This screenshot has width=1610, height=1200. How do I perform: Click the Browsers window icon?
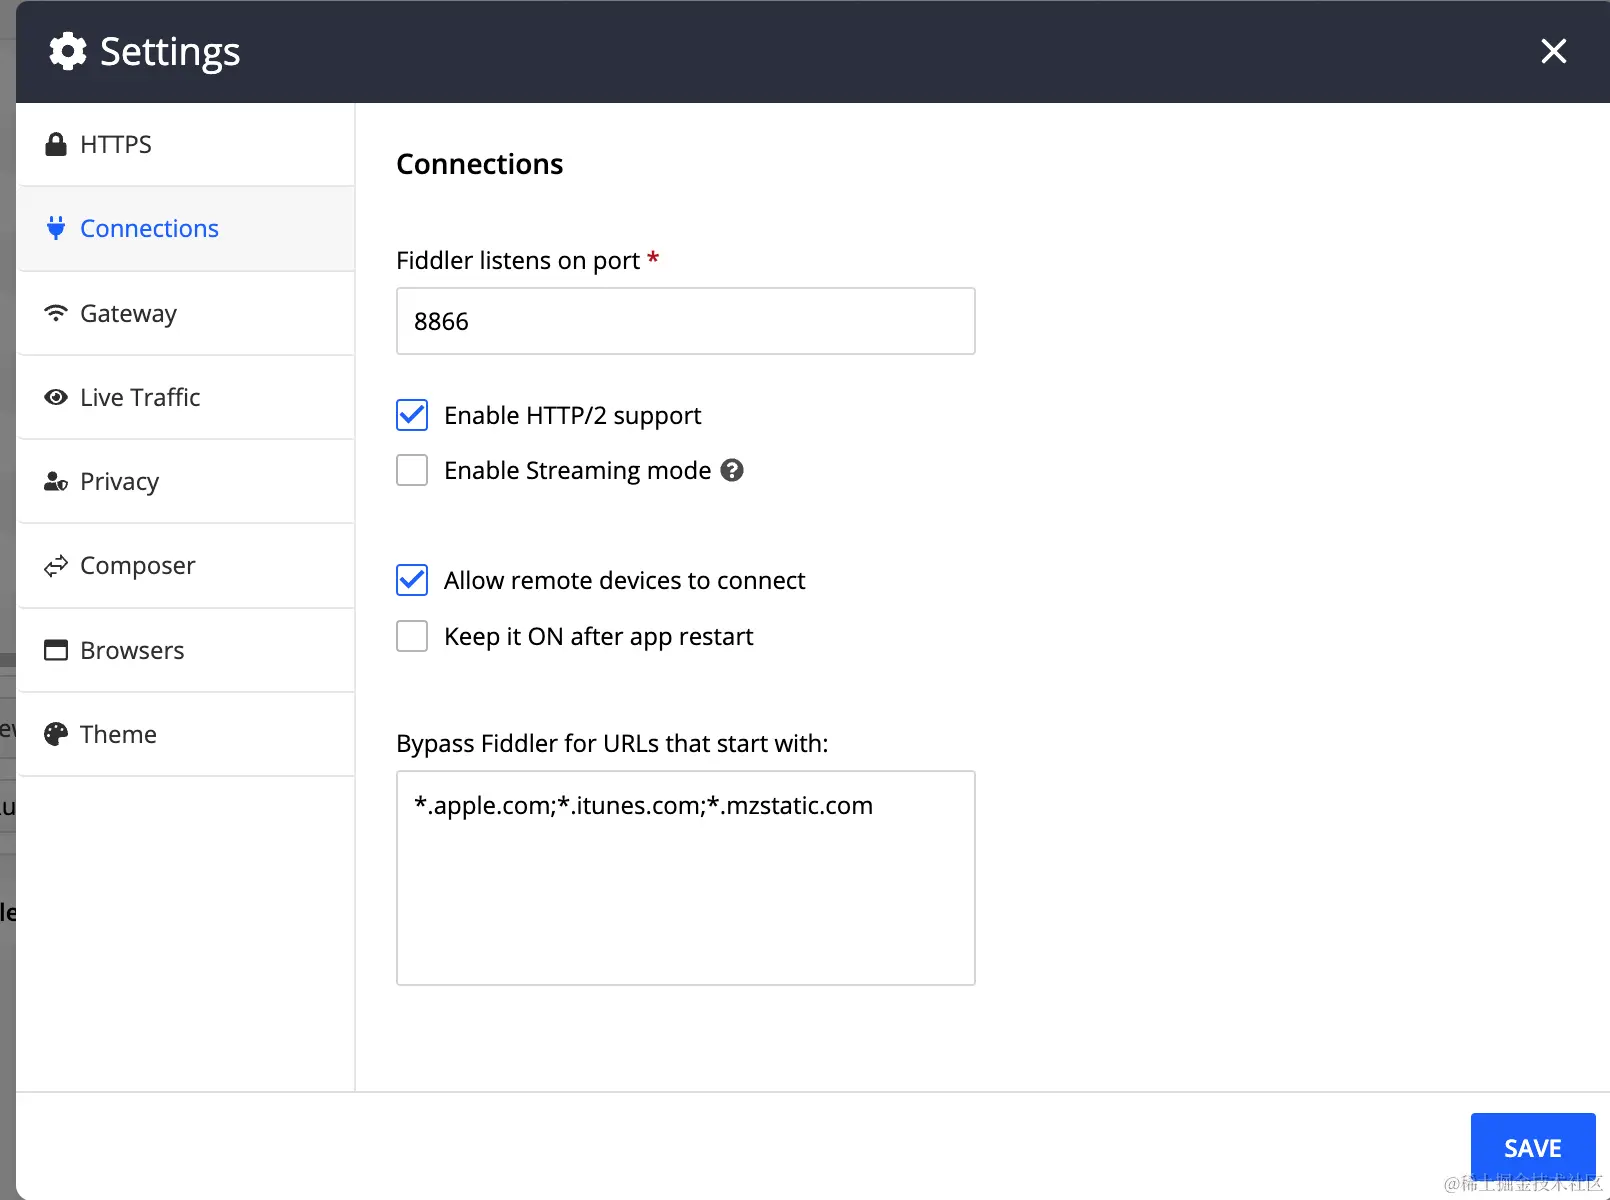56,650
